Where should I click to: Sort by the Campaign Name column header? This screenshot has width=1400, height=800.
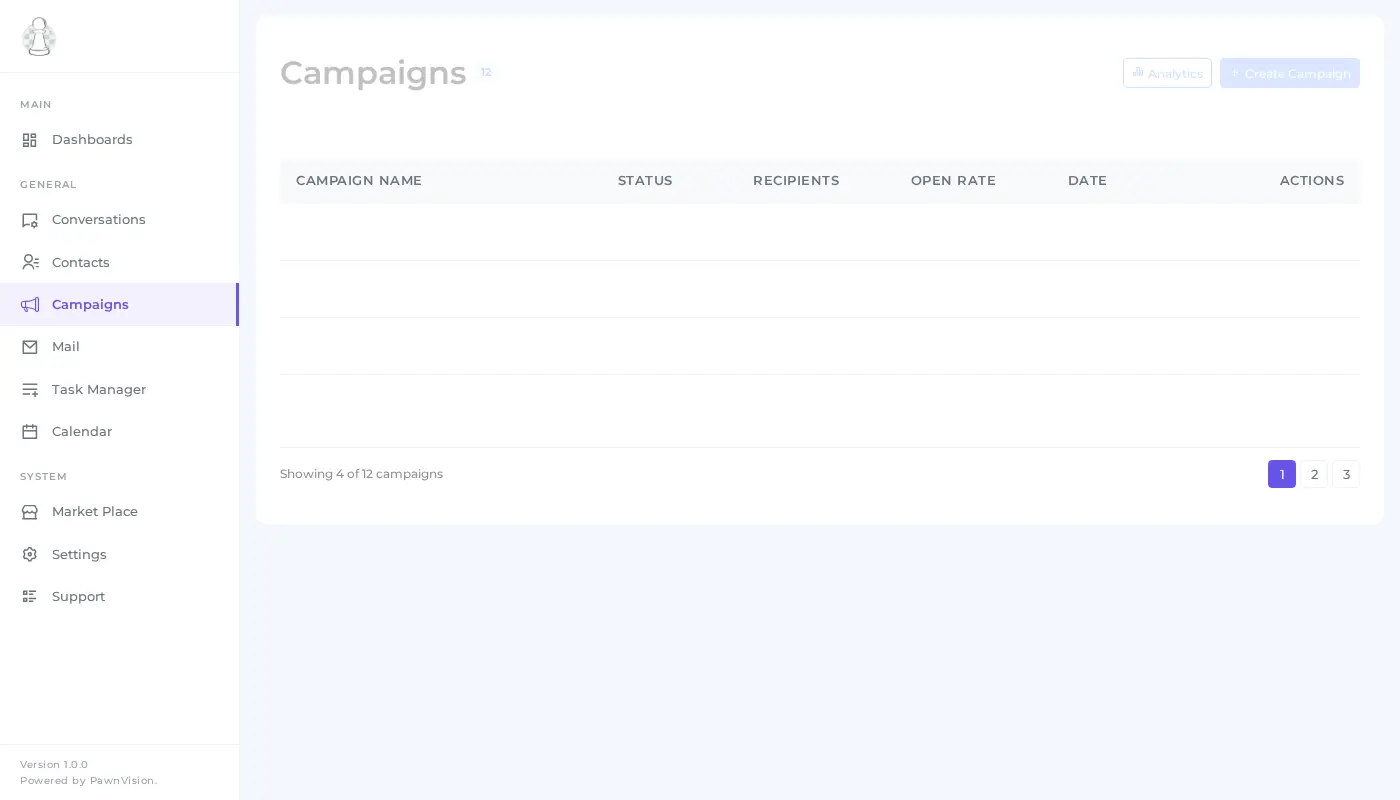(359, 181)
